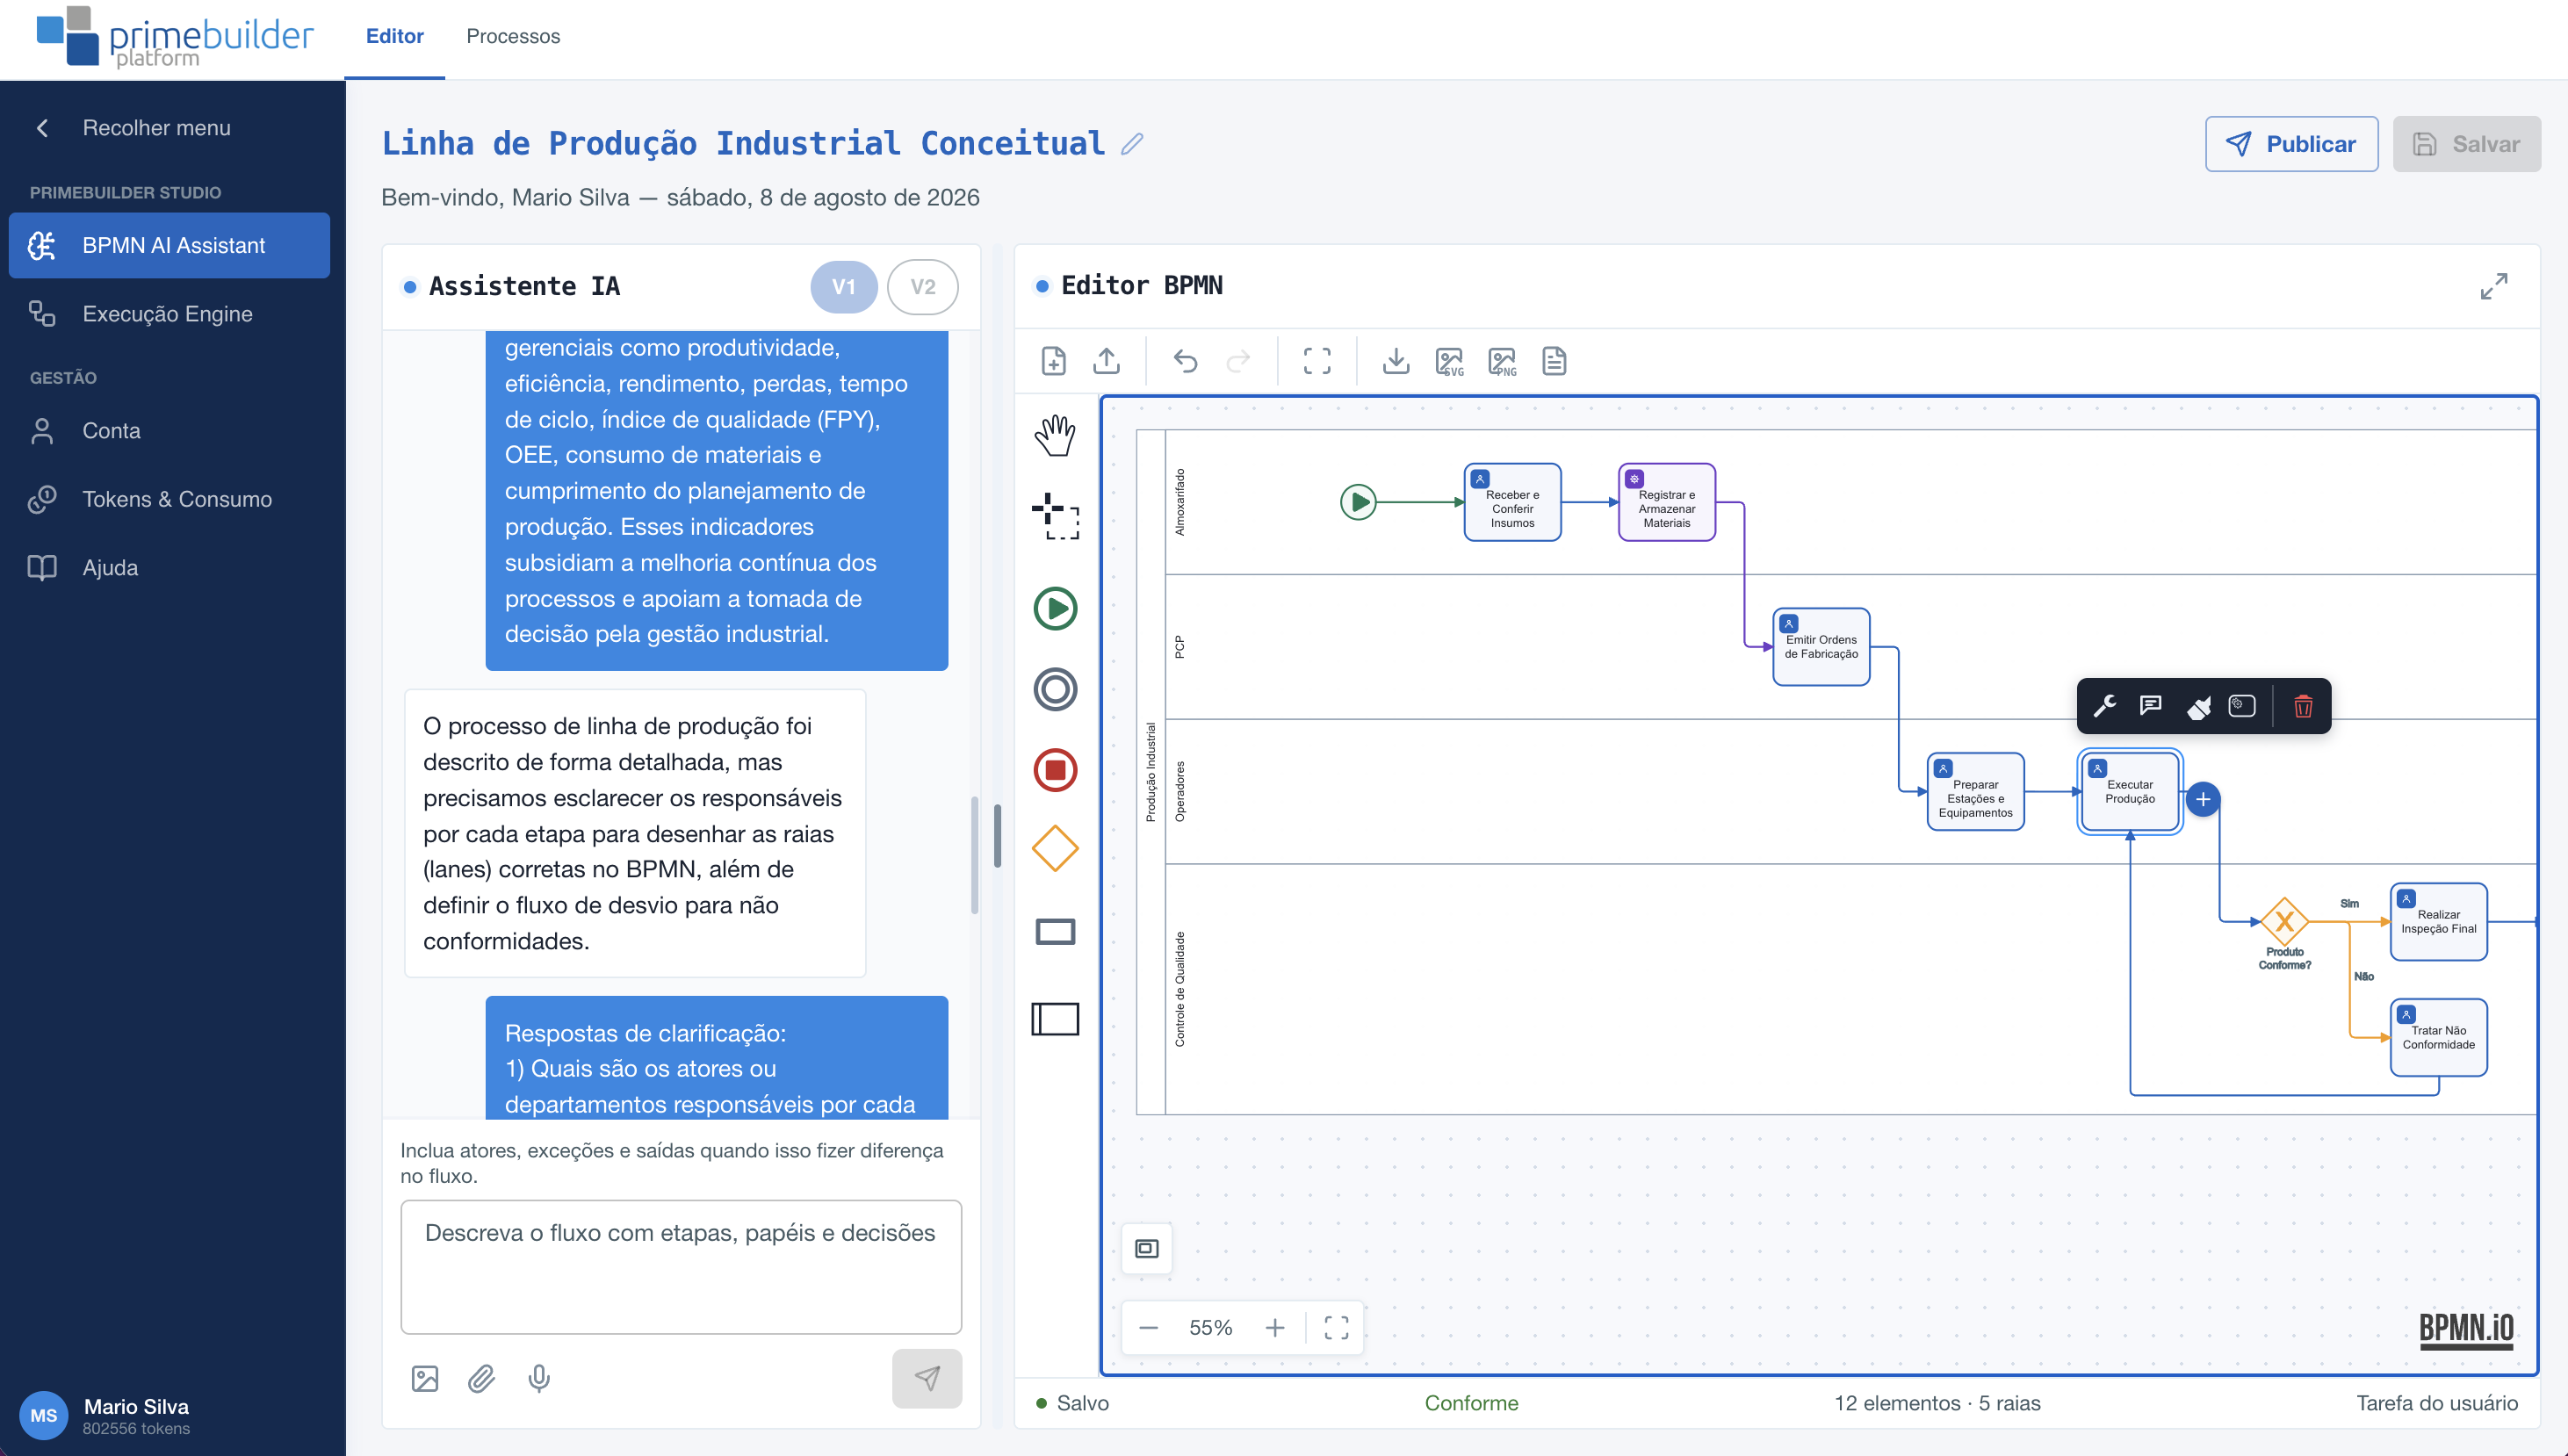
Task: Undo the last change
Action: pyautogui.click(x=1185, y=361)
